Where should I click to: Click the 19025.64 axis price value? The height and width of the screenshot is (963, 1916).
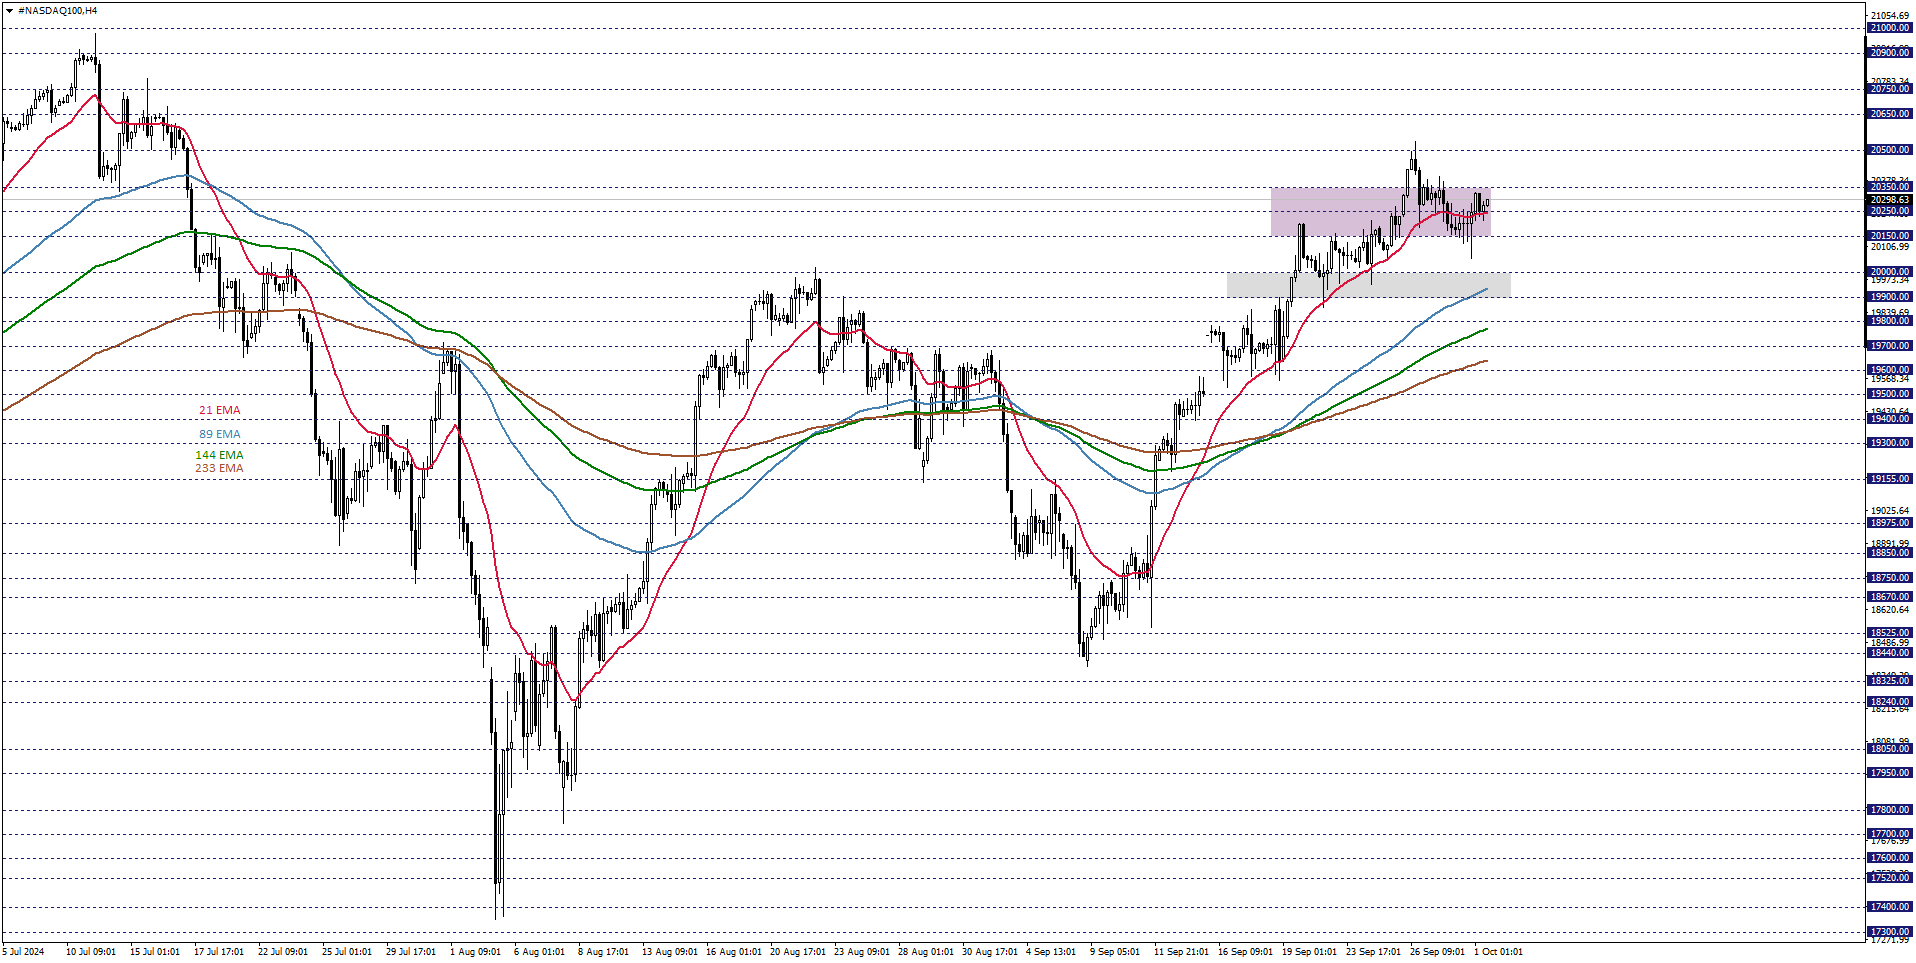(1890, 511)
